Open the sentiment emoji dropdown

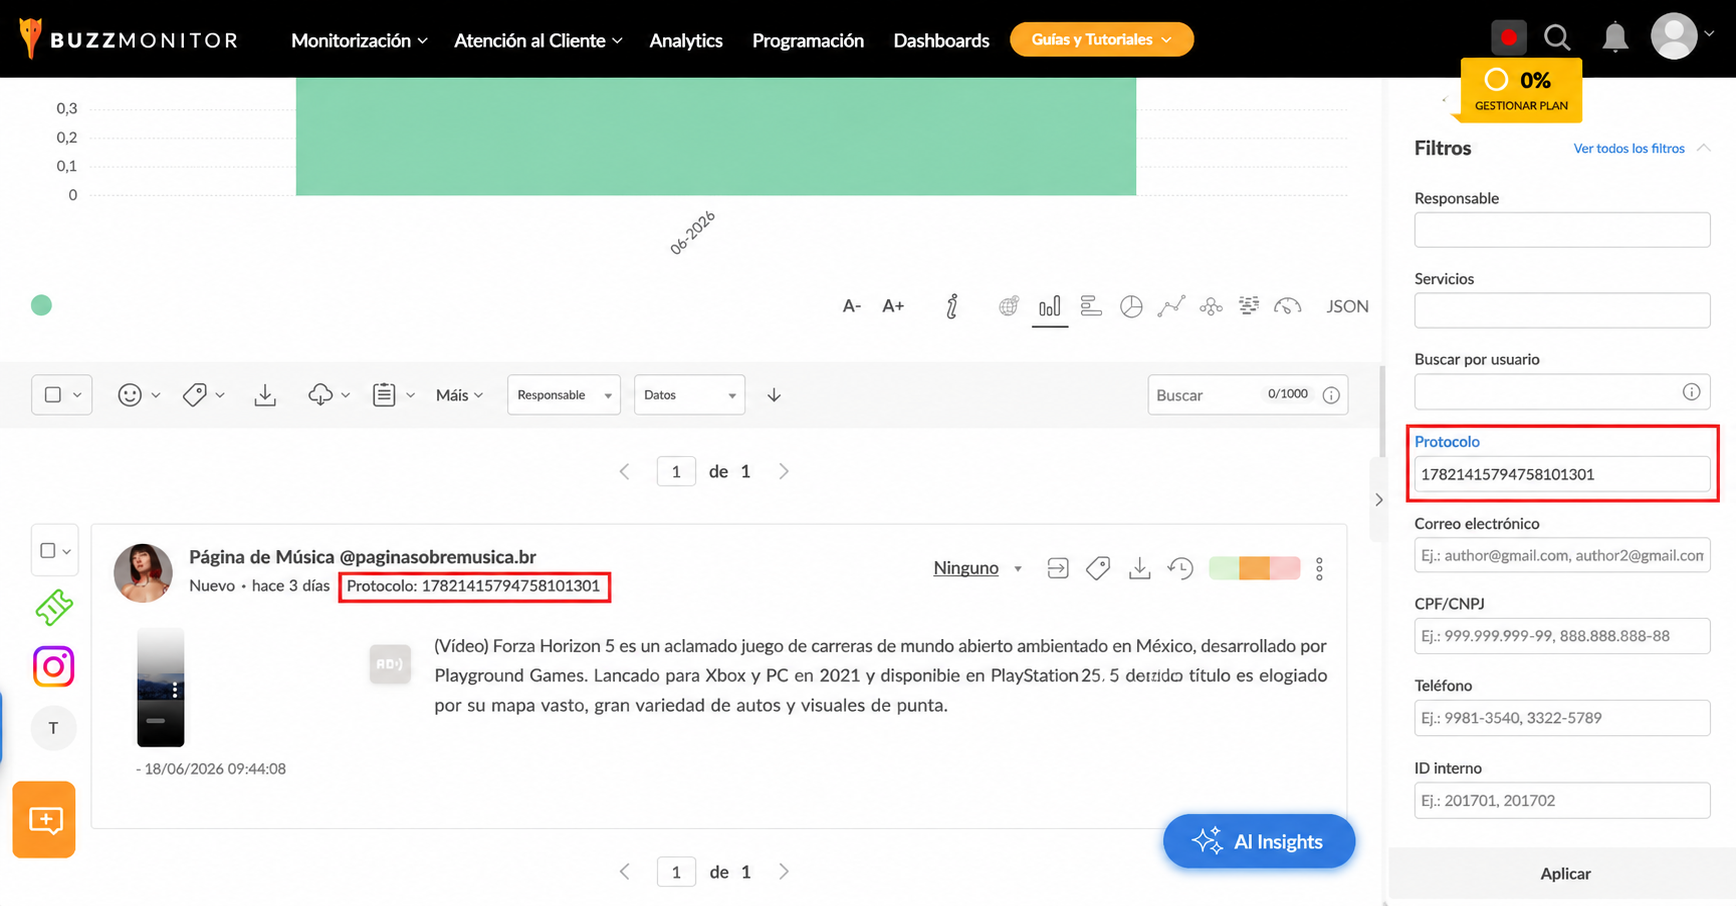(138, 395)
